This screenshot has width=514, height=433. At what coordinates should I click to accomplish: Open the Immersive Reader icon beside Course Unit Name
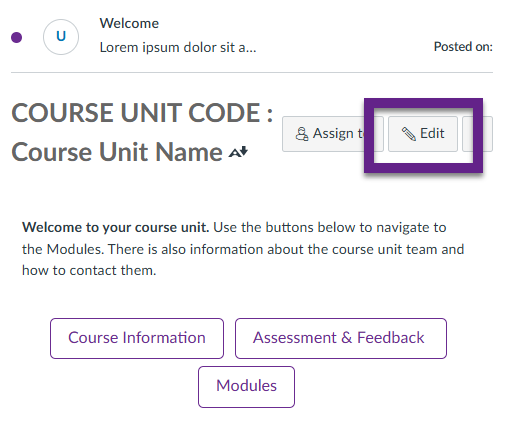pos(238,152)
